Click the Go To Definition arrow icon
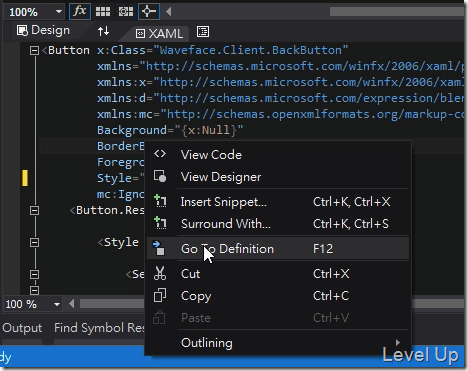 point(159,248)
